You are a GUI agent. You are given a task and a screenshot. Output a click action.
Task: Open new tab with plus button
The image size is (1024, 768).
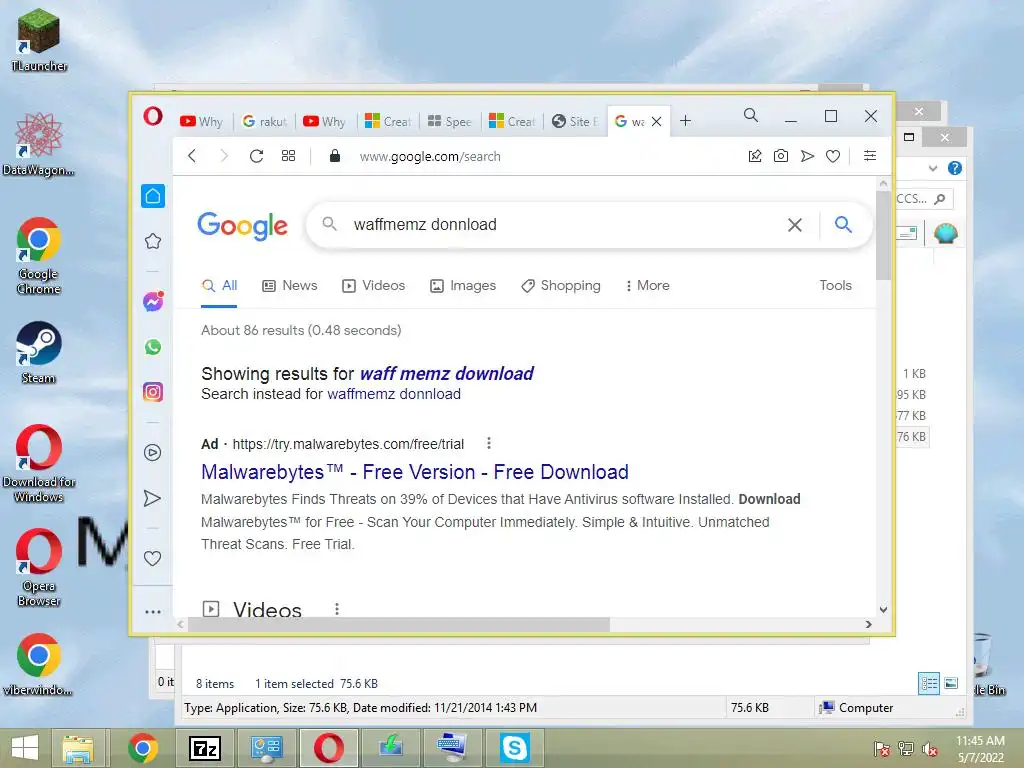(685, 121)
